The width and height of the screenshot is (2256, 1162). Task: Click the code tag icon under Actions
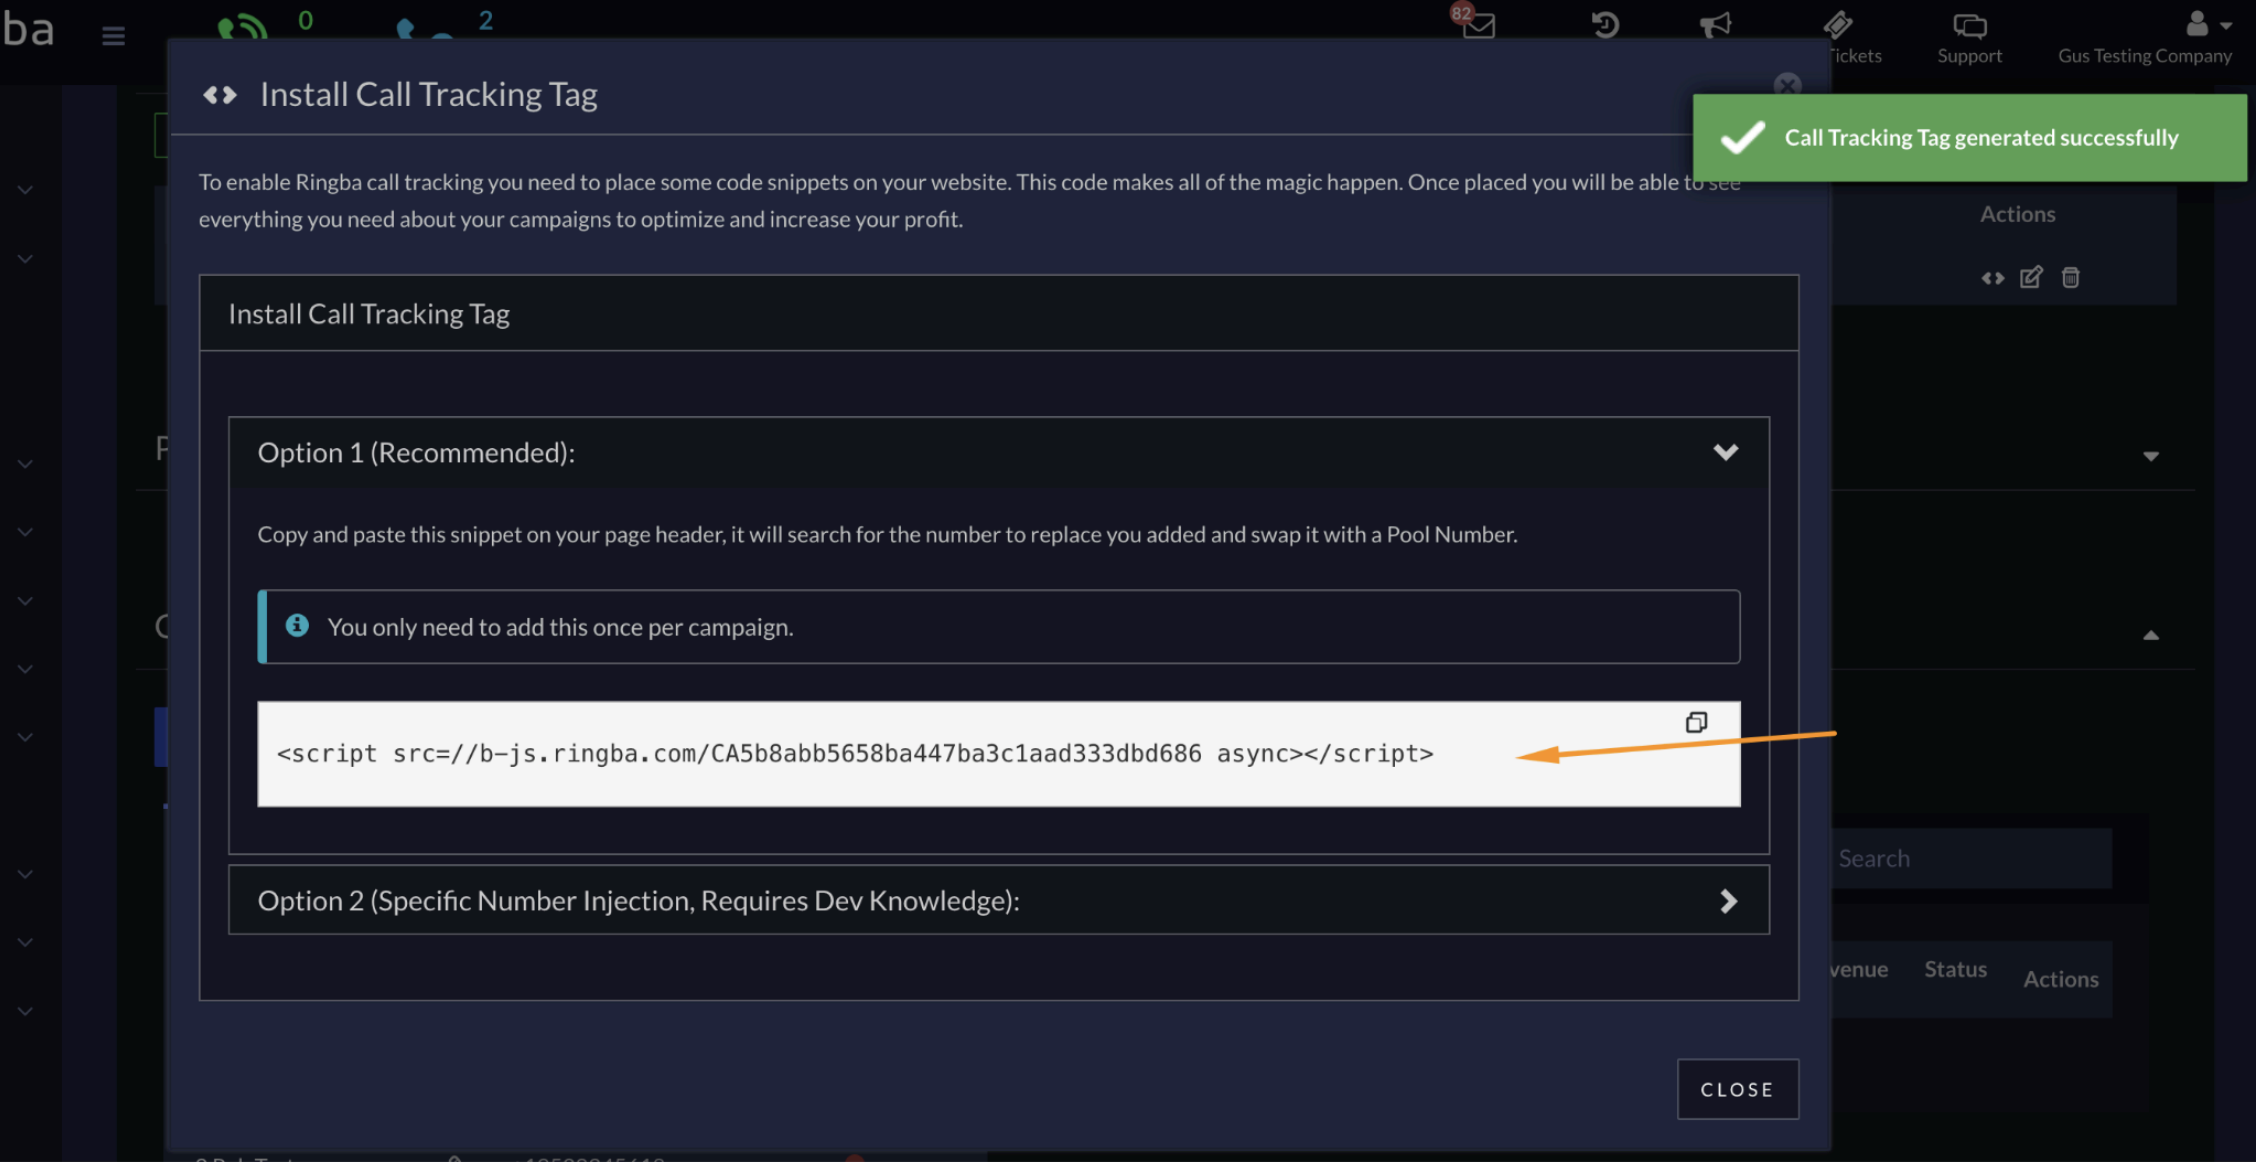(x=1992, y=278)
